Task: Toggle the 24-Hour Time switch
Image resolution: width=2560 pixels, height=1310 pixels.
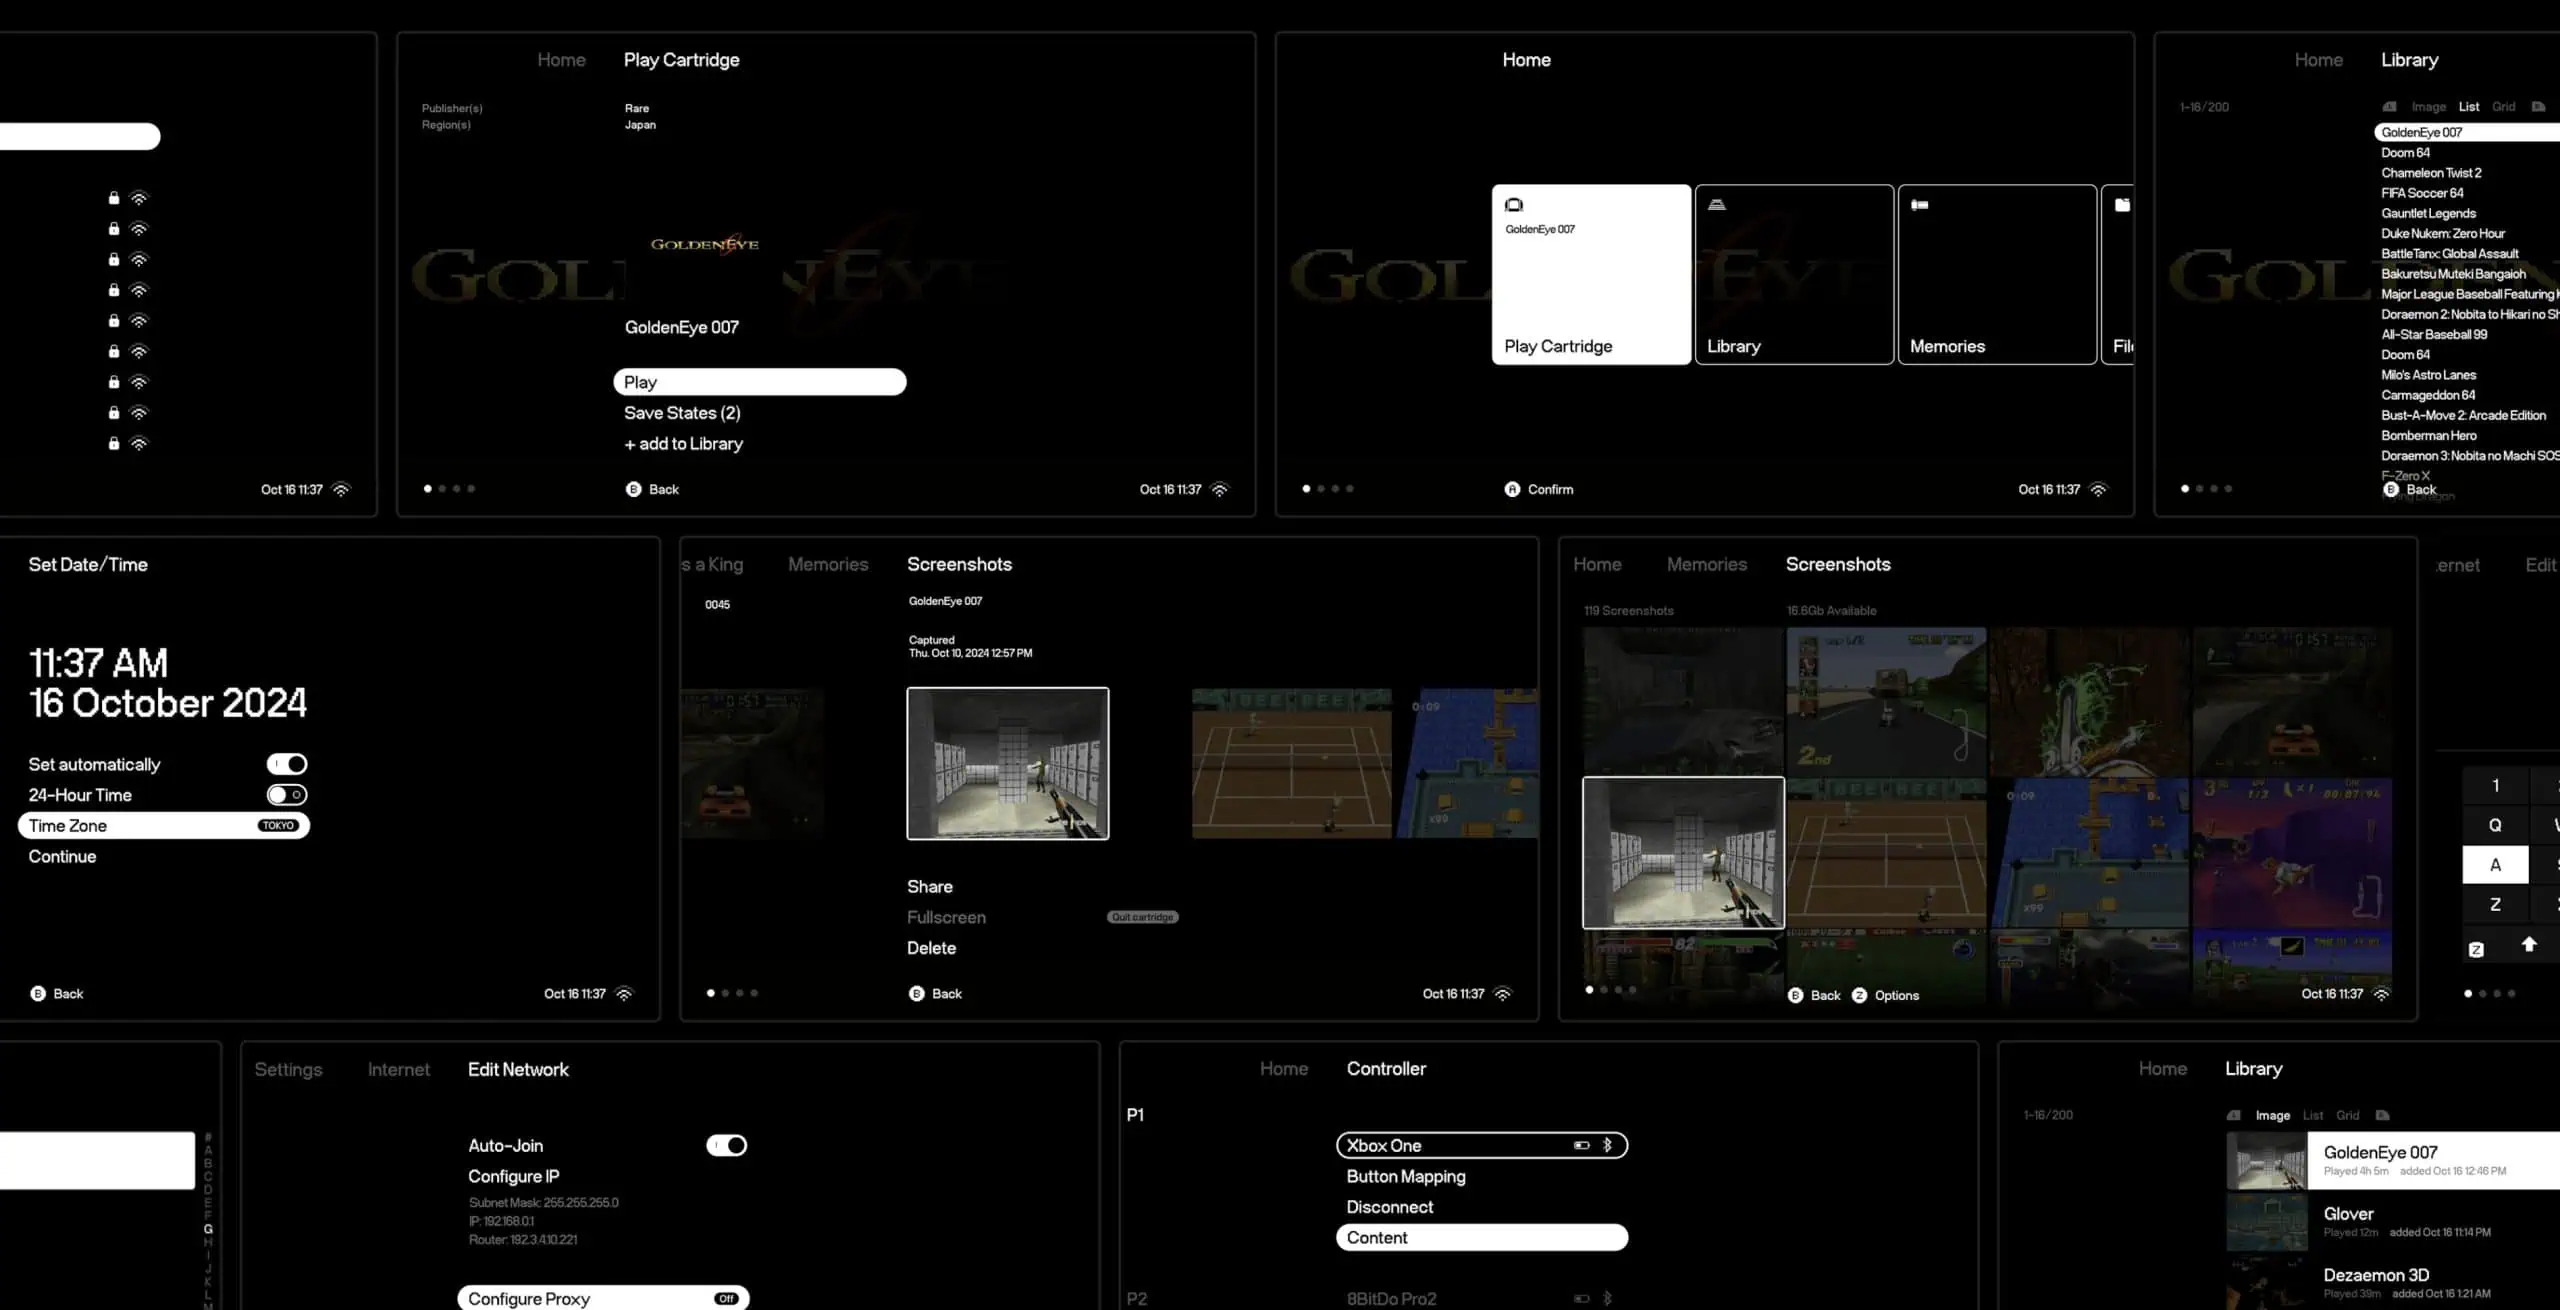Action: [287, 795]
